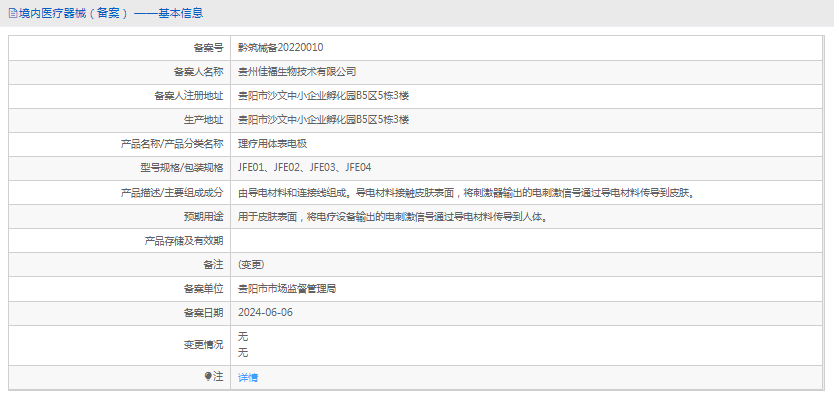Click model list JFE01、JFE02、JFE03、JFE04
This screenshot has width=834, height=398.
click(304, 168)
